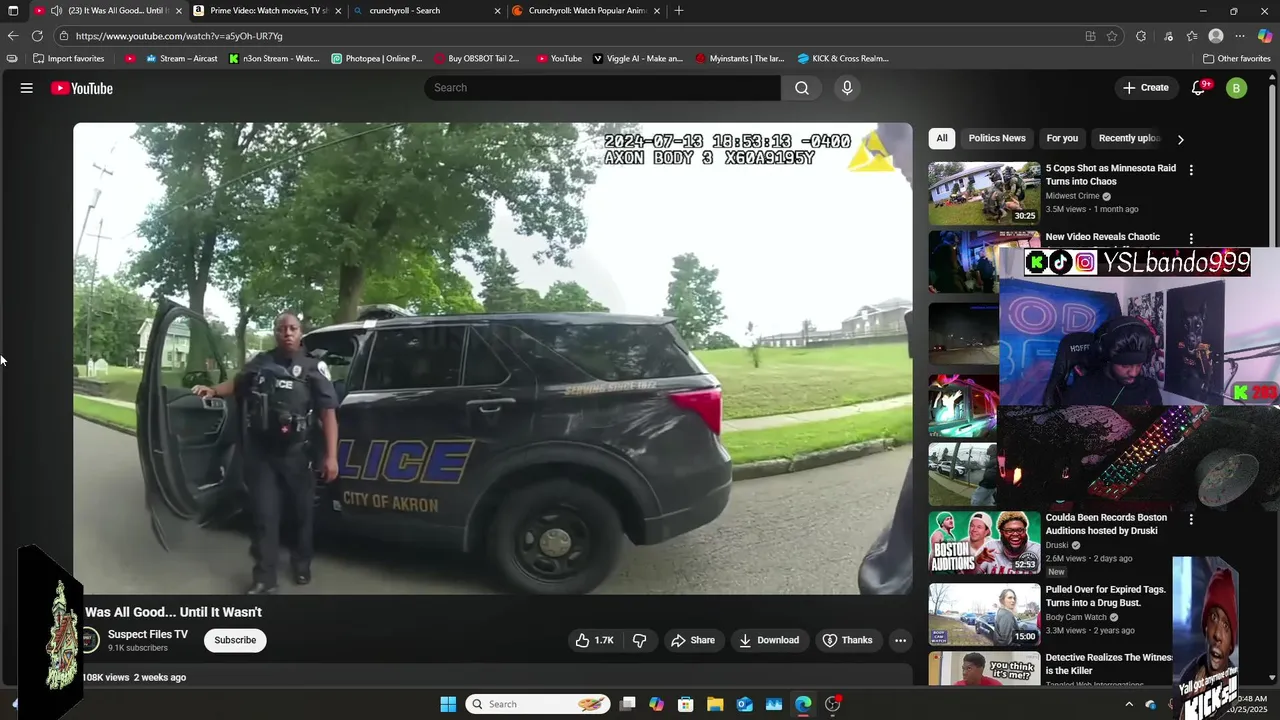Open options for "5 Cops Shot" video
1280x720 pixels.
click(1191, 170)
